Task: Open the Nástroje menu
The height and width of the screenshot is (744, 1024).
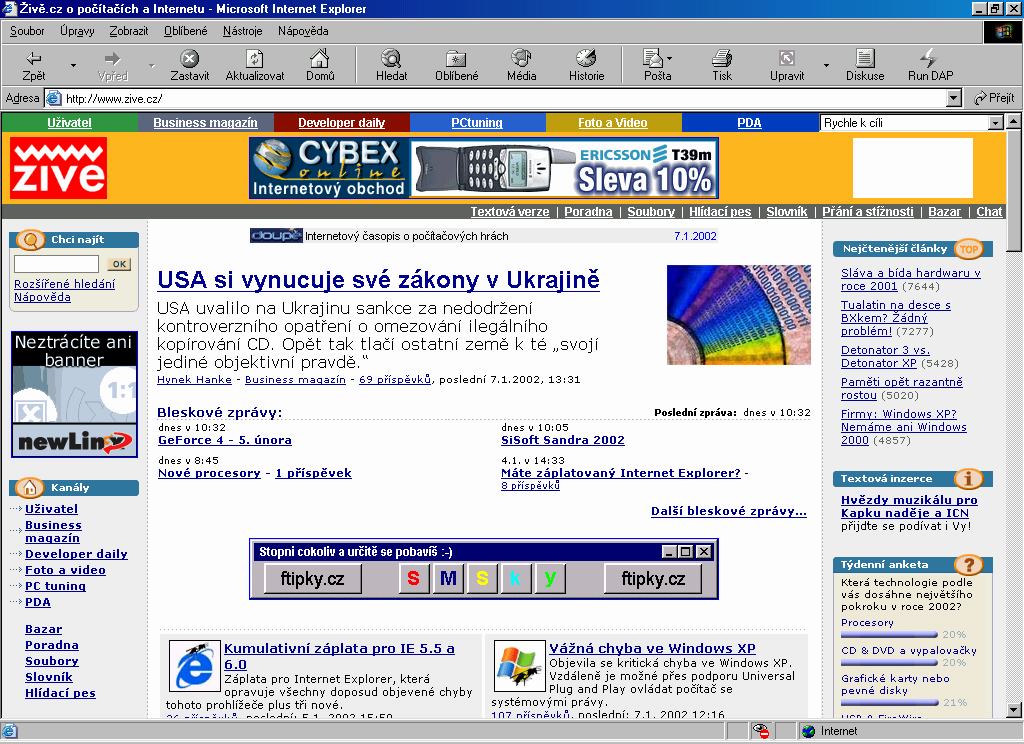Action: (242, 31)
